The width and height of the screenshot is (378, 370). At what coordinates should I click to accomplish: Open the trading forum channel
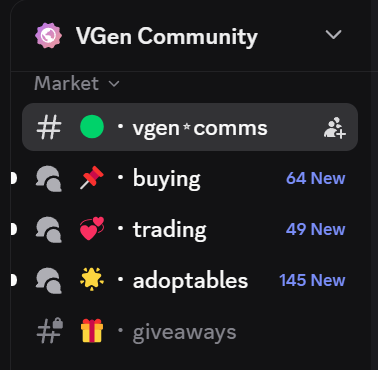(x=190, y=229)
